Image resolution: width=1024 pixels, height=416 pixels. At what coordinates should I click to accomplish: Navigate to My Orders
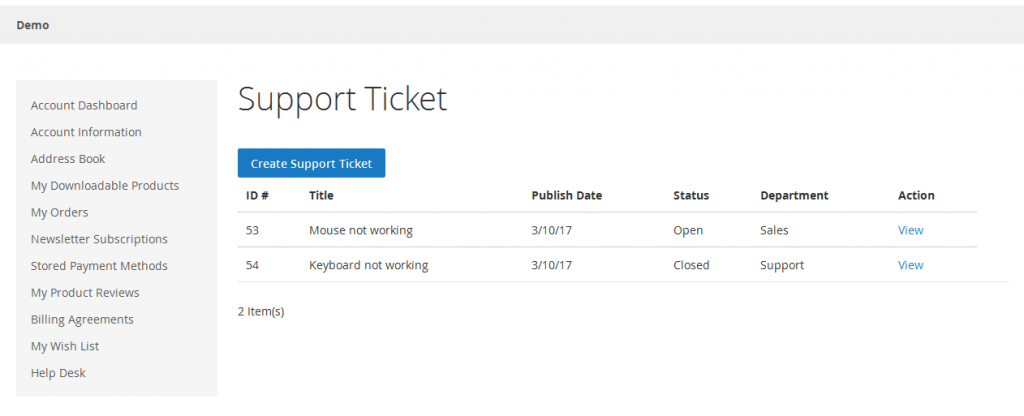(x=59, y=212)
